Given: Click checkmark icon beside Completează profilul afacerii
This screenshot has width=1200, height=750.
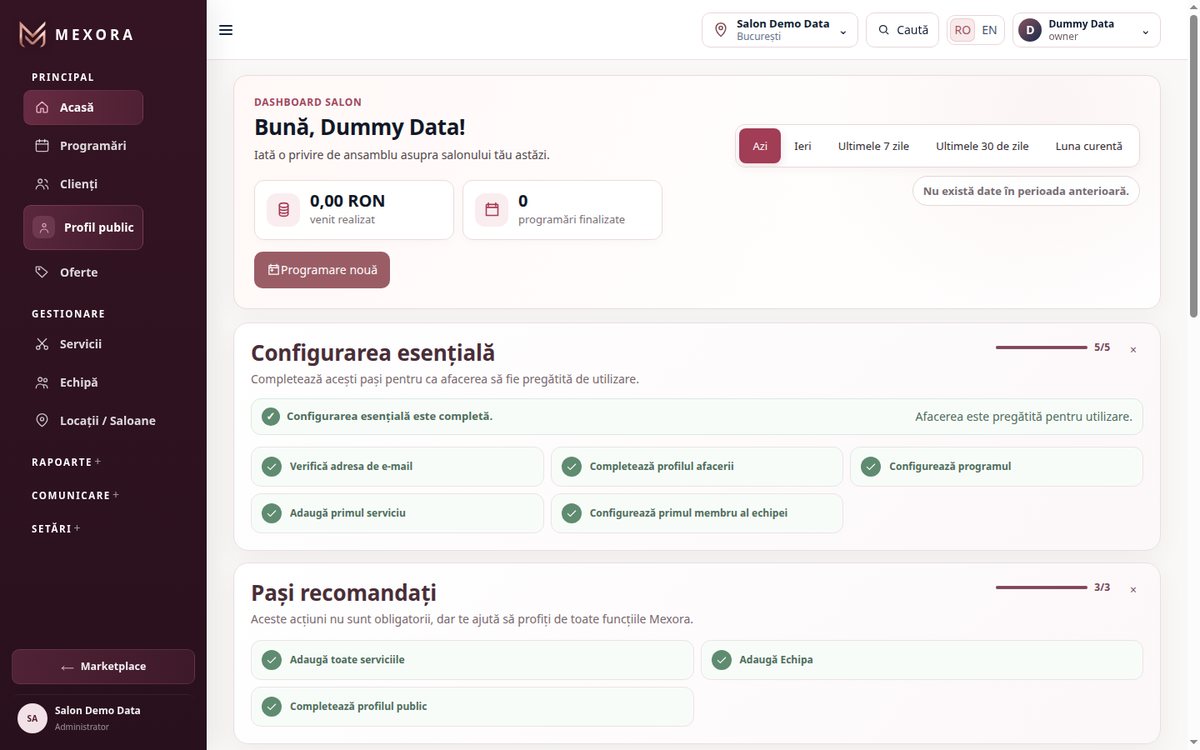Looking at the screenshot, I should coord(571,467).
